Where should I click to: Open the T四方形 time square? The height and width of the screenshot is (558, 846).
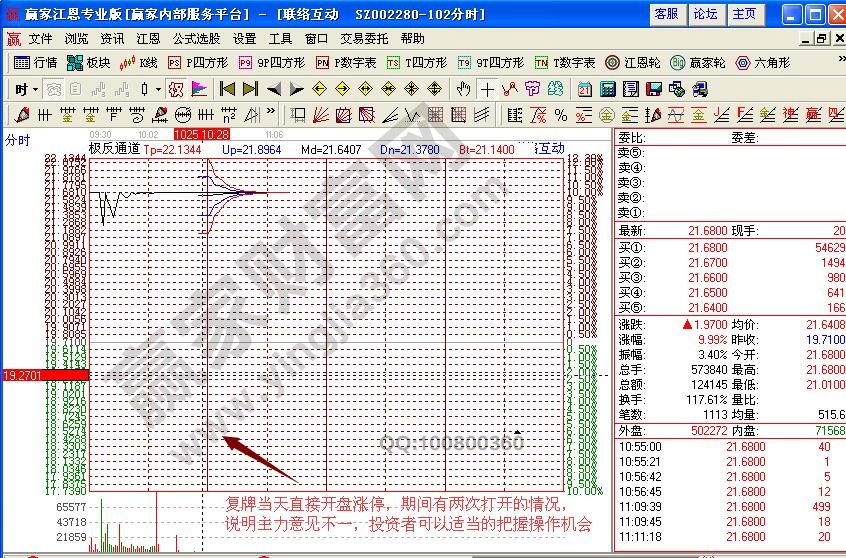click(x=417, y=63)
